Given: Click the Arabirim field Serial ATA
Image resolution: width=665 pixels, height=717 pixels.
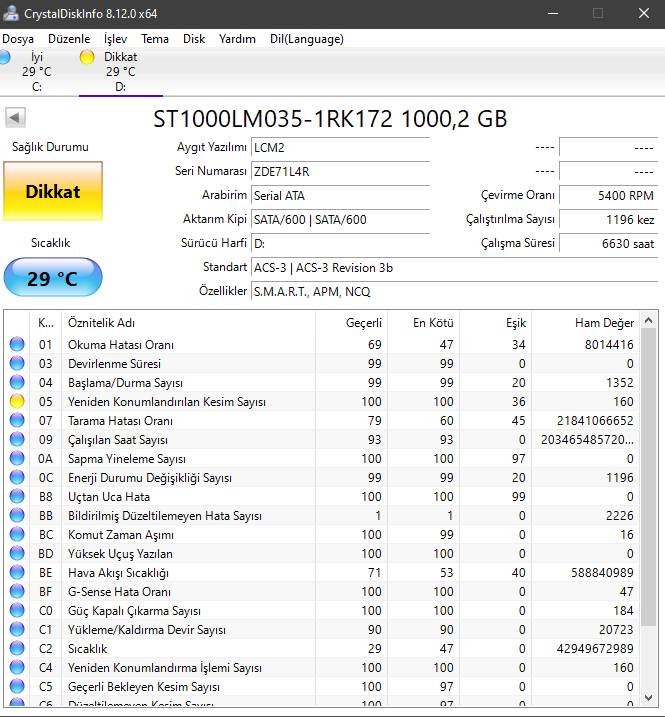Looking at the screenshot, I should [340, 196].
